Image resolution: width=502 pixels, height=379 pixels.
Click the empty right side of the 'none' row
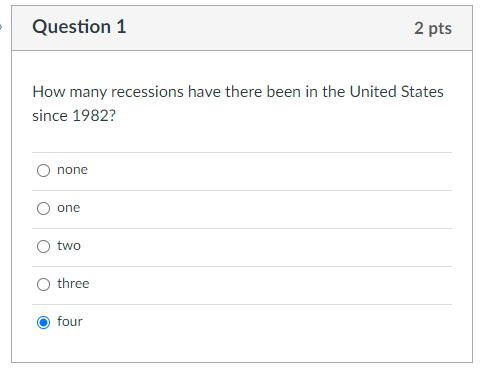[x=270, y=172]
